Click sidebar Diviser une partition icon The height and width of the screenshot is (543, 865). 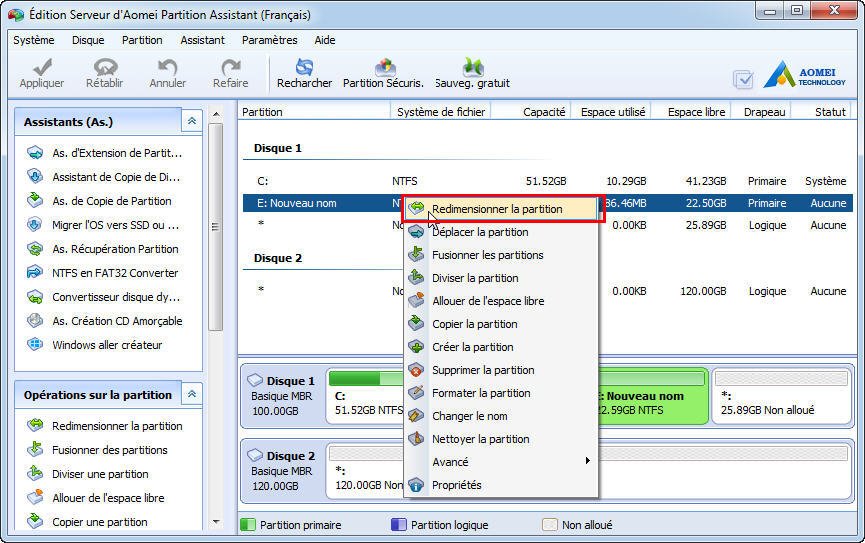tap(35, 473)
